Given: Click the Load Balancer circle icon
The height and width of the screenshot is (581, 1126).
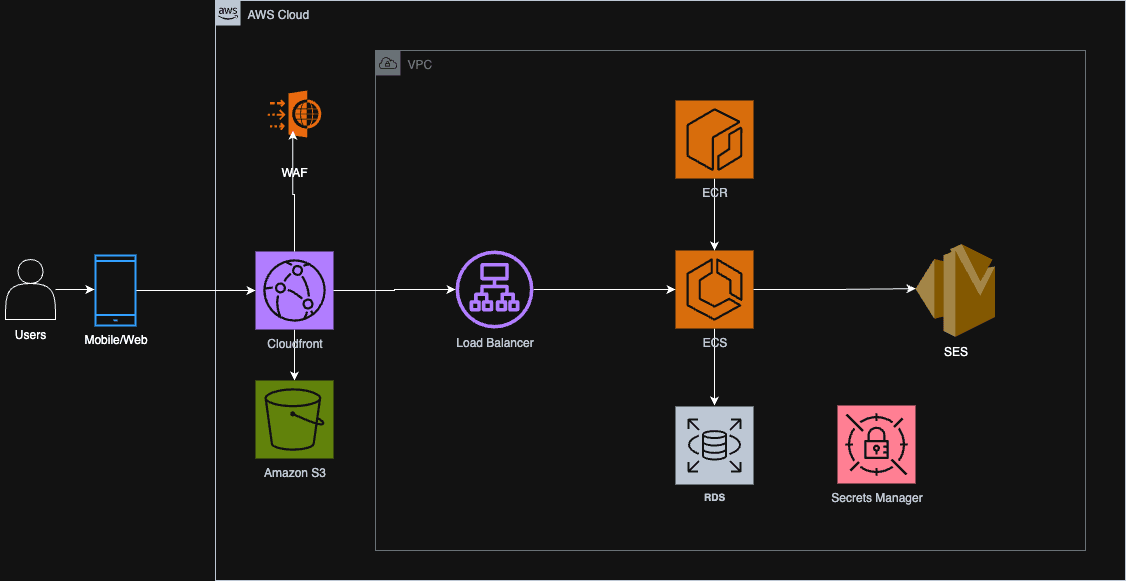Looking at the screenshot, I should [x=495, y=290].
